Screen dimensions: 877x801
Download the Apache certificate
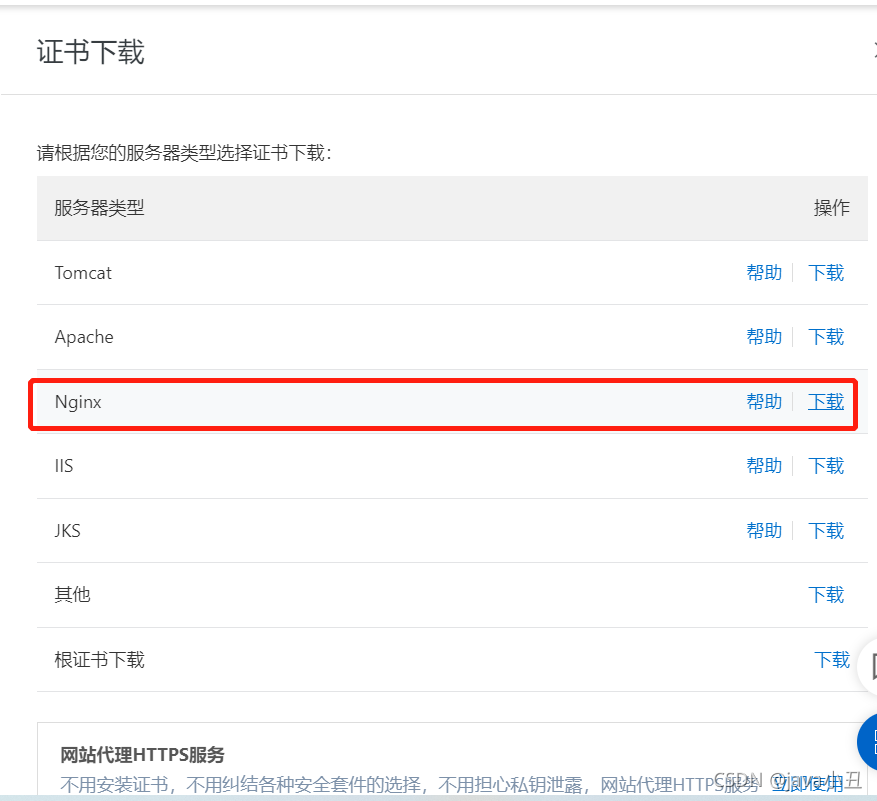click(x=826, y=337)
